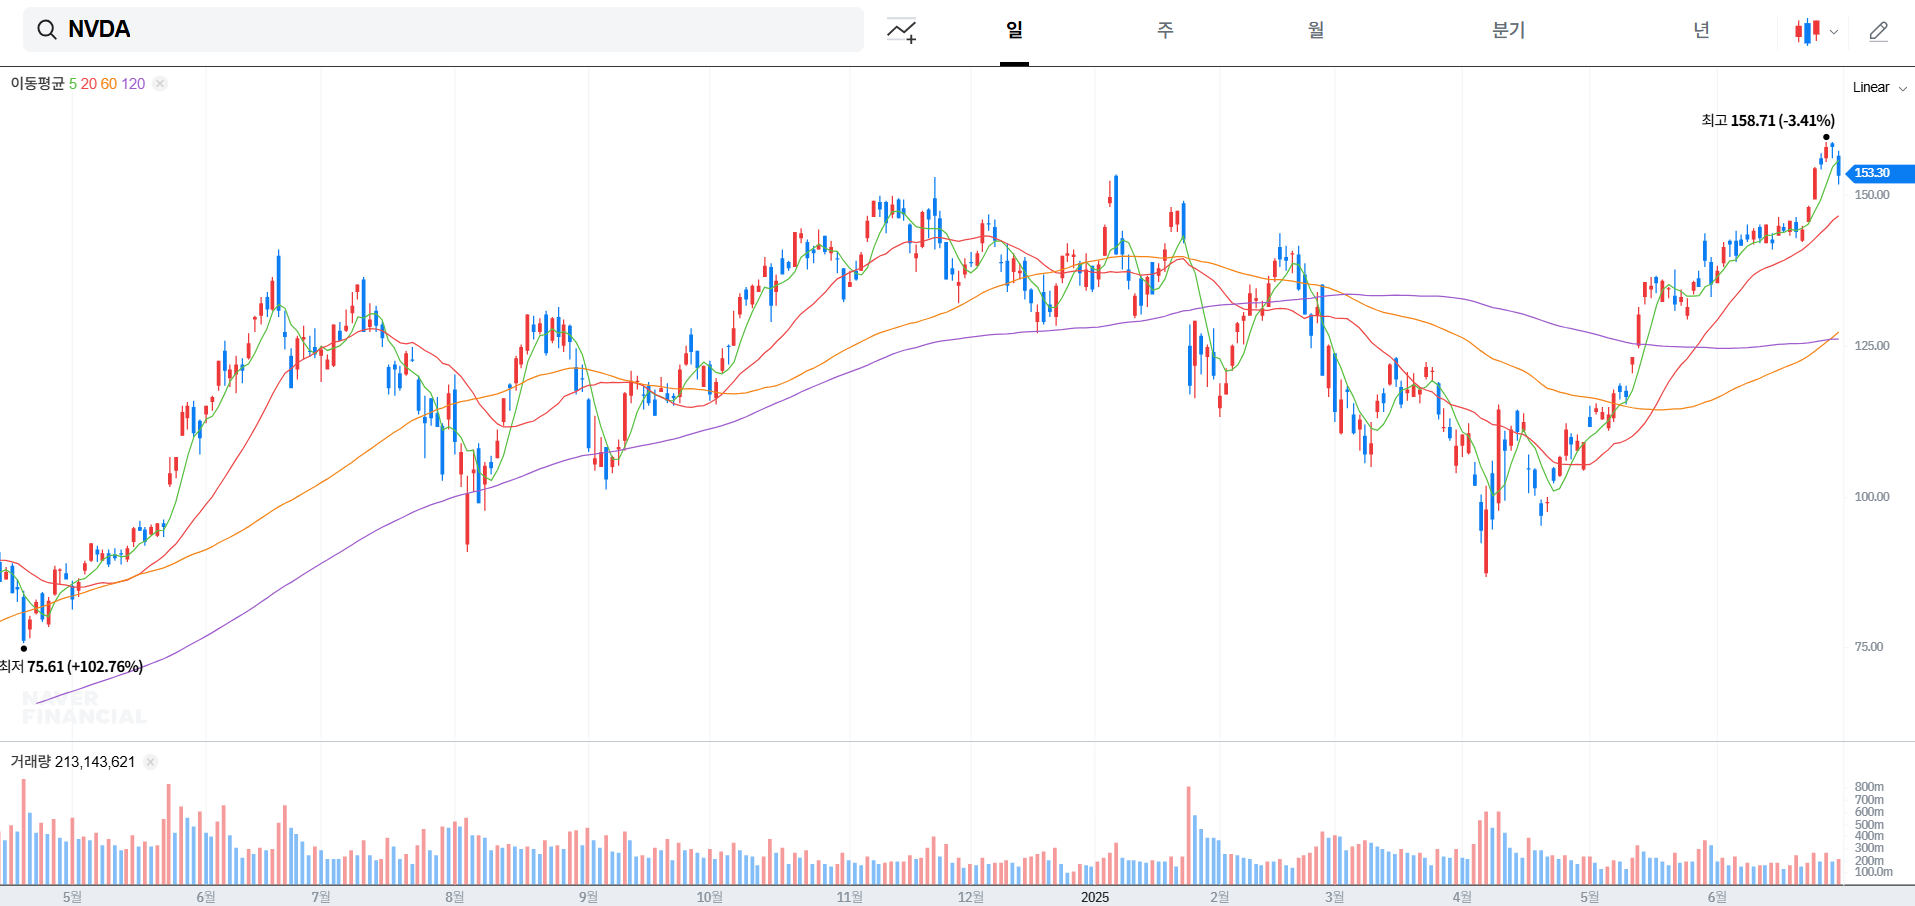This screenshot has height=906, width=1915.
Task: Open the add indicator chart icon
Action: coord(901,31)
